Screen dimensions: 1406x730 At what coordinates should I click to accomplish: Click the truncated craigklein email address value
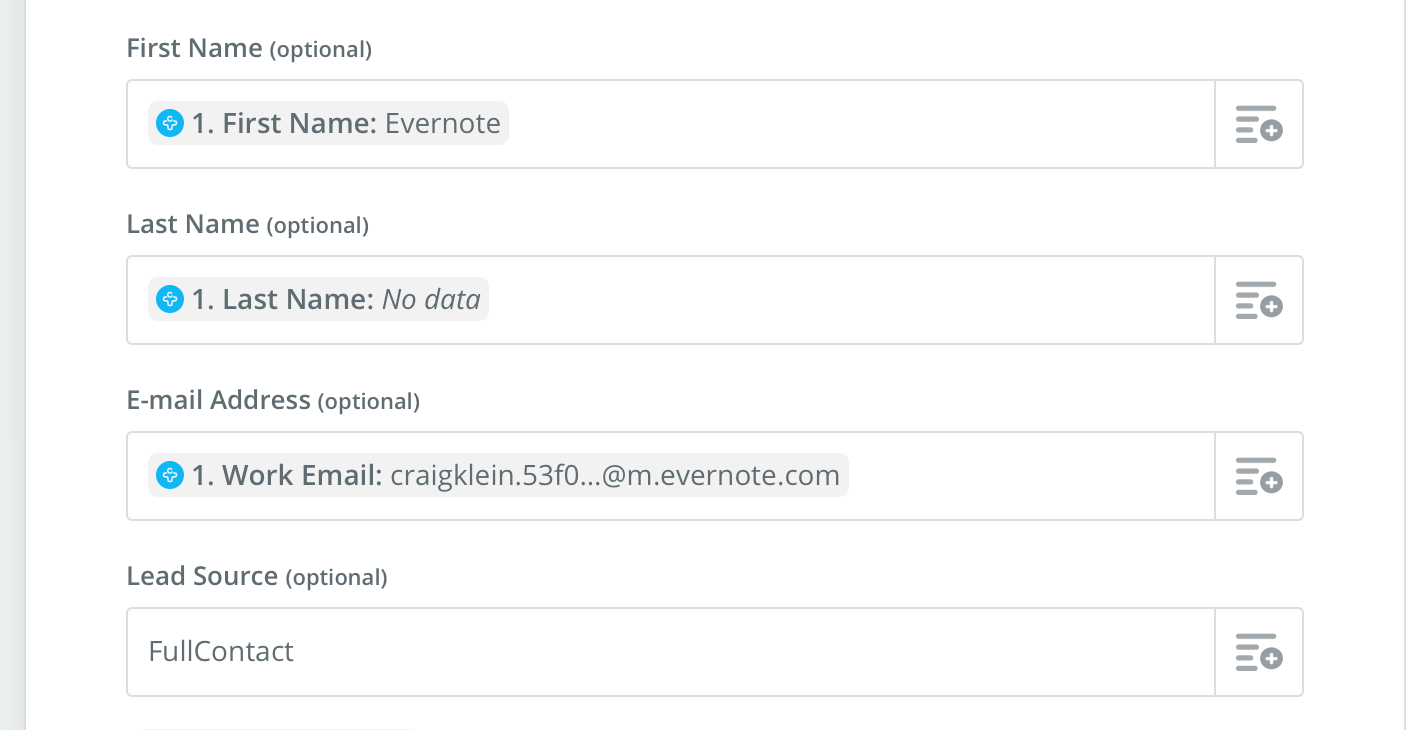[614, 476]
